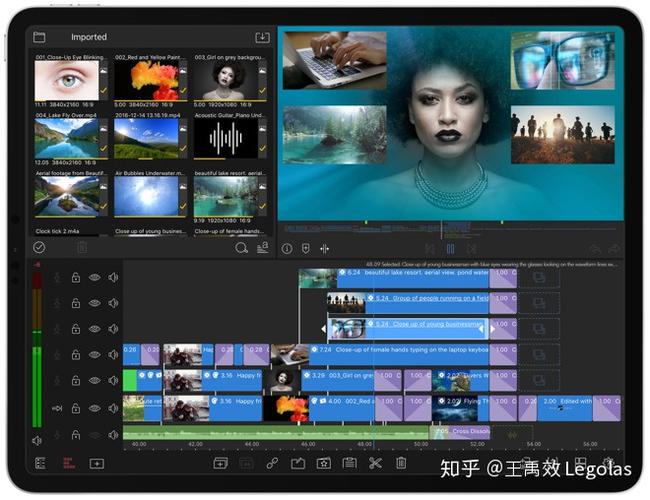
Task: Delete selected clip with timeline trash icon
Action: click(401, 463)
